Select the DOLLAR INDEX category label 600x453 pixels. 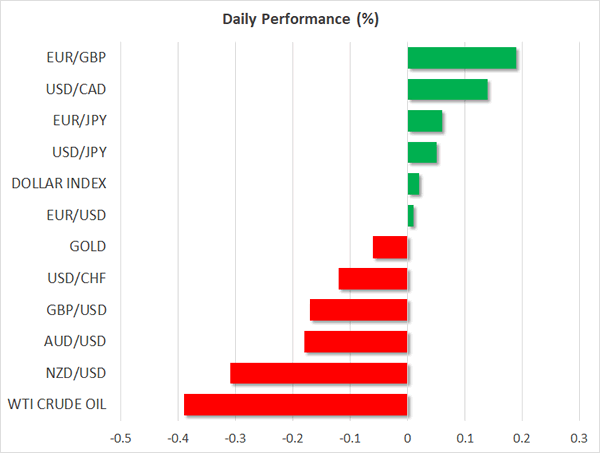pos(58,184)
